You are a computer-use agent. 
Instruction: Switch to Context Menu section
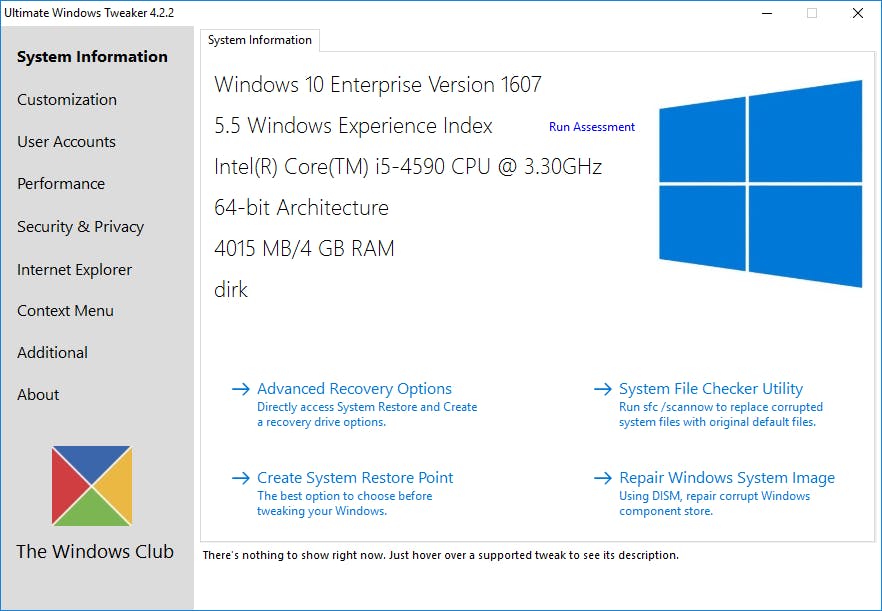[x=65, y=311]
